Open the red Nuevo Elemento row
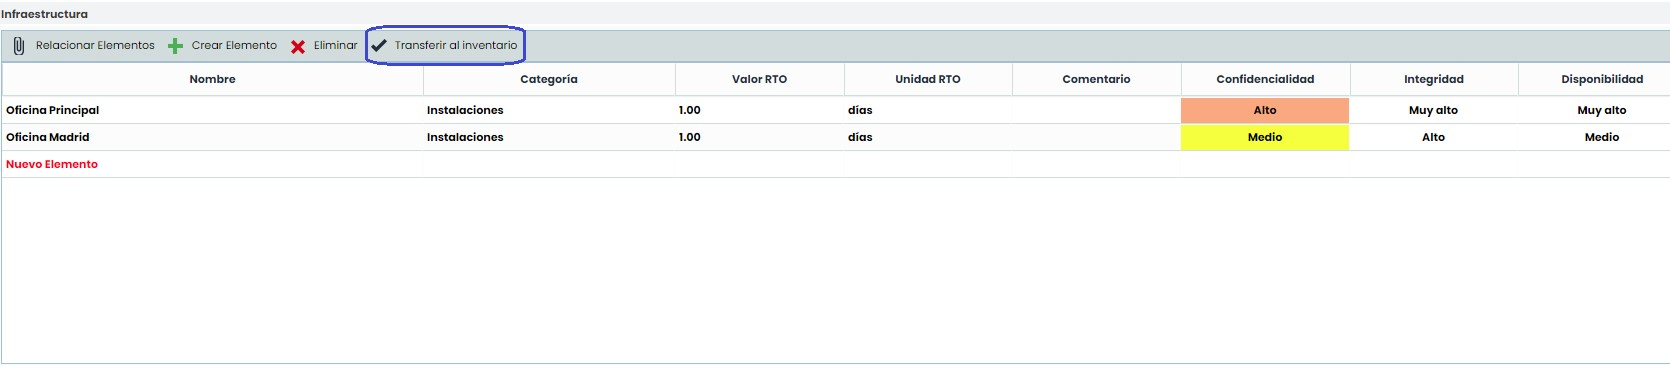 [835, 164]
